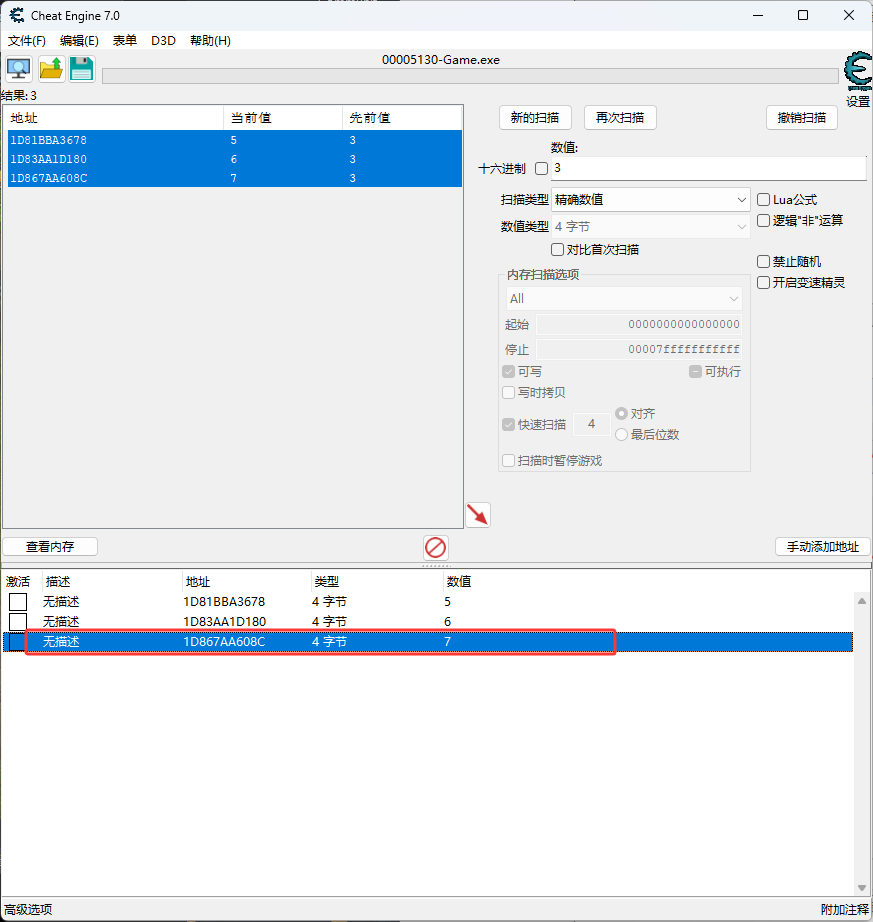The image size is (873, 922).
Task: Click the save floppy disk icon
Action: [x=82, y=69]
